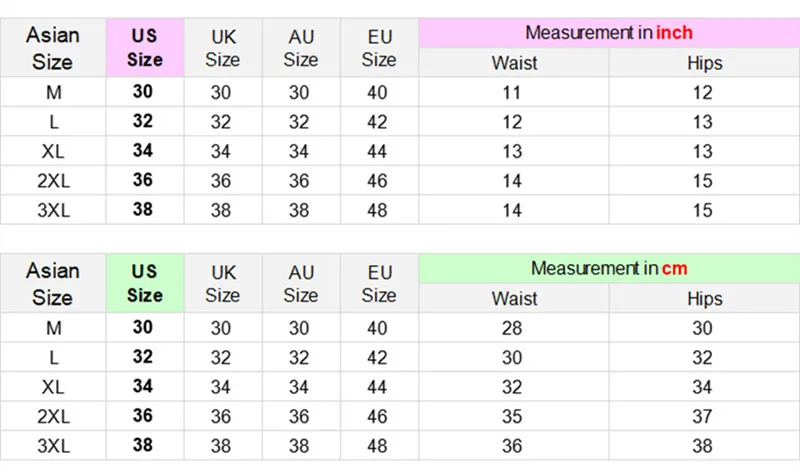Select the Measurement in inch header
The height and width of the screenshot is (474, 800).
point(608,33)
